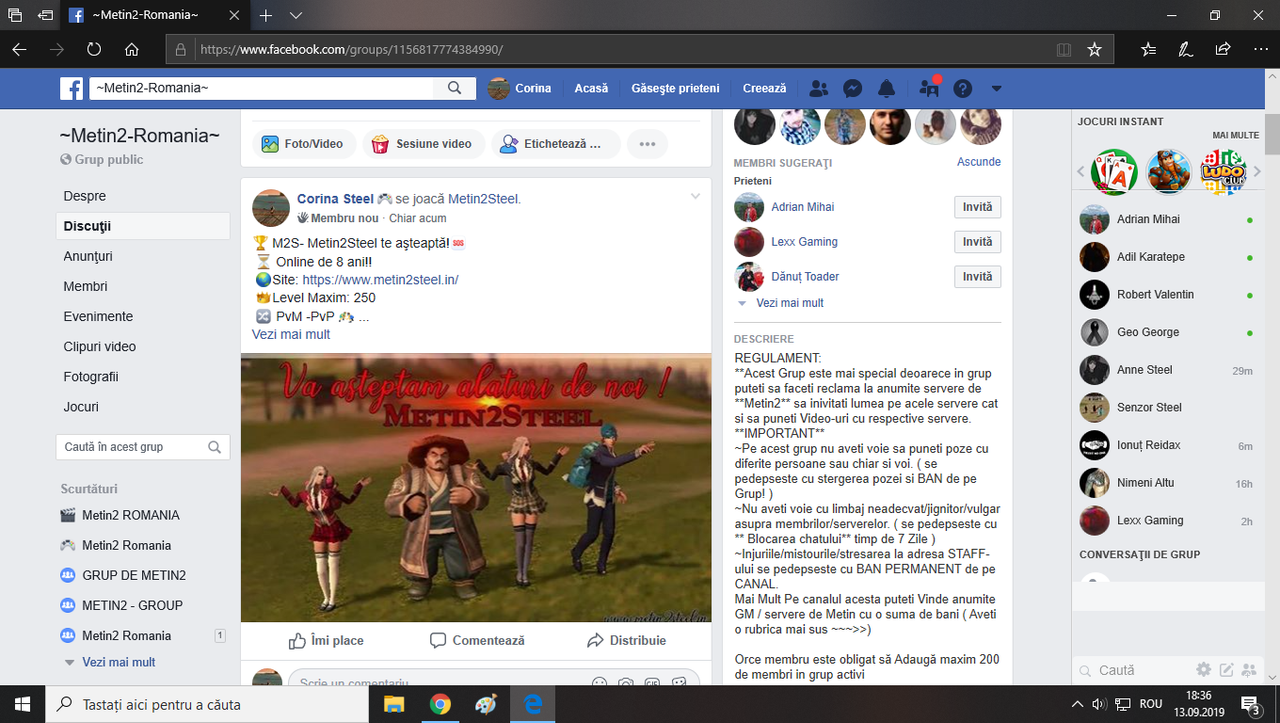Open the group updates icon with red badge
The image size is (1280, 723).
pyautogui.click(x=930, y=88)
